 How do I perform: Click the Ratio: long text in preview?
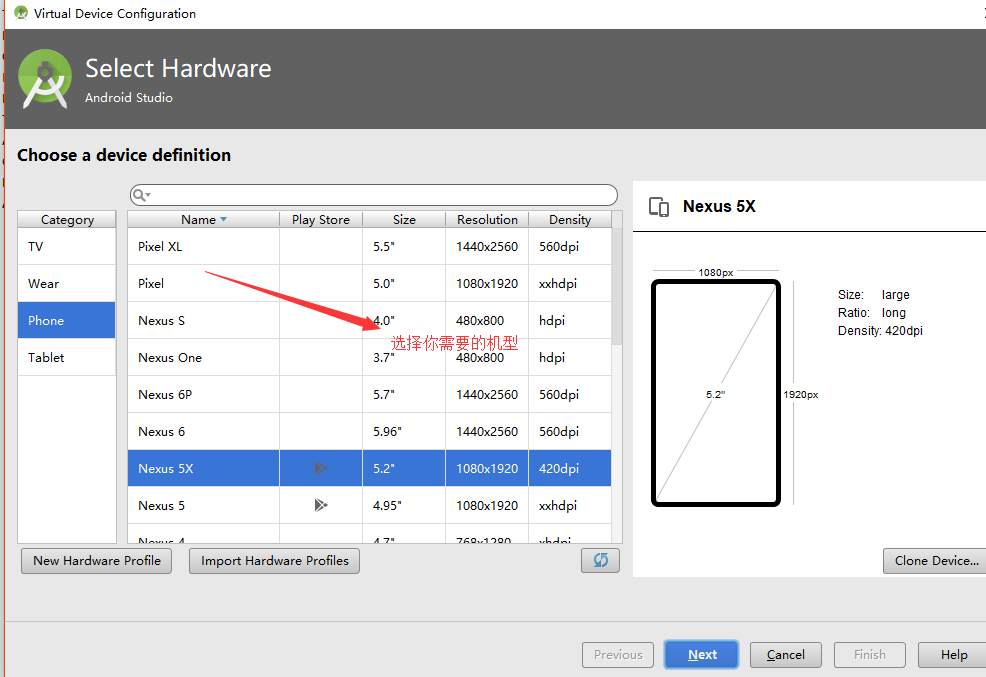click(872, 313)
